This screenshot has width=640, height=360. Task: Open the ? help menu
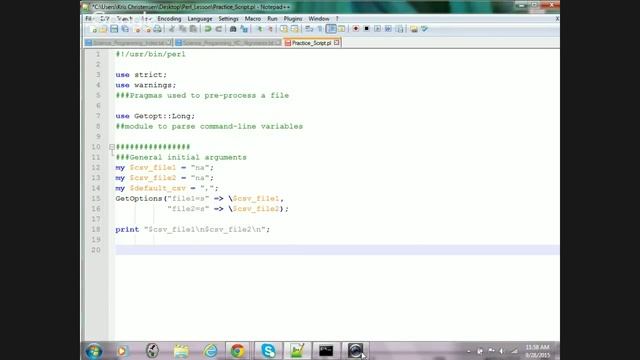(x=337, y=19)
